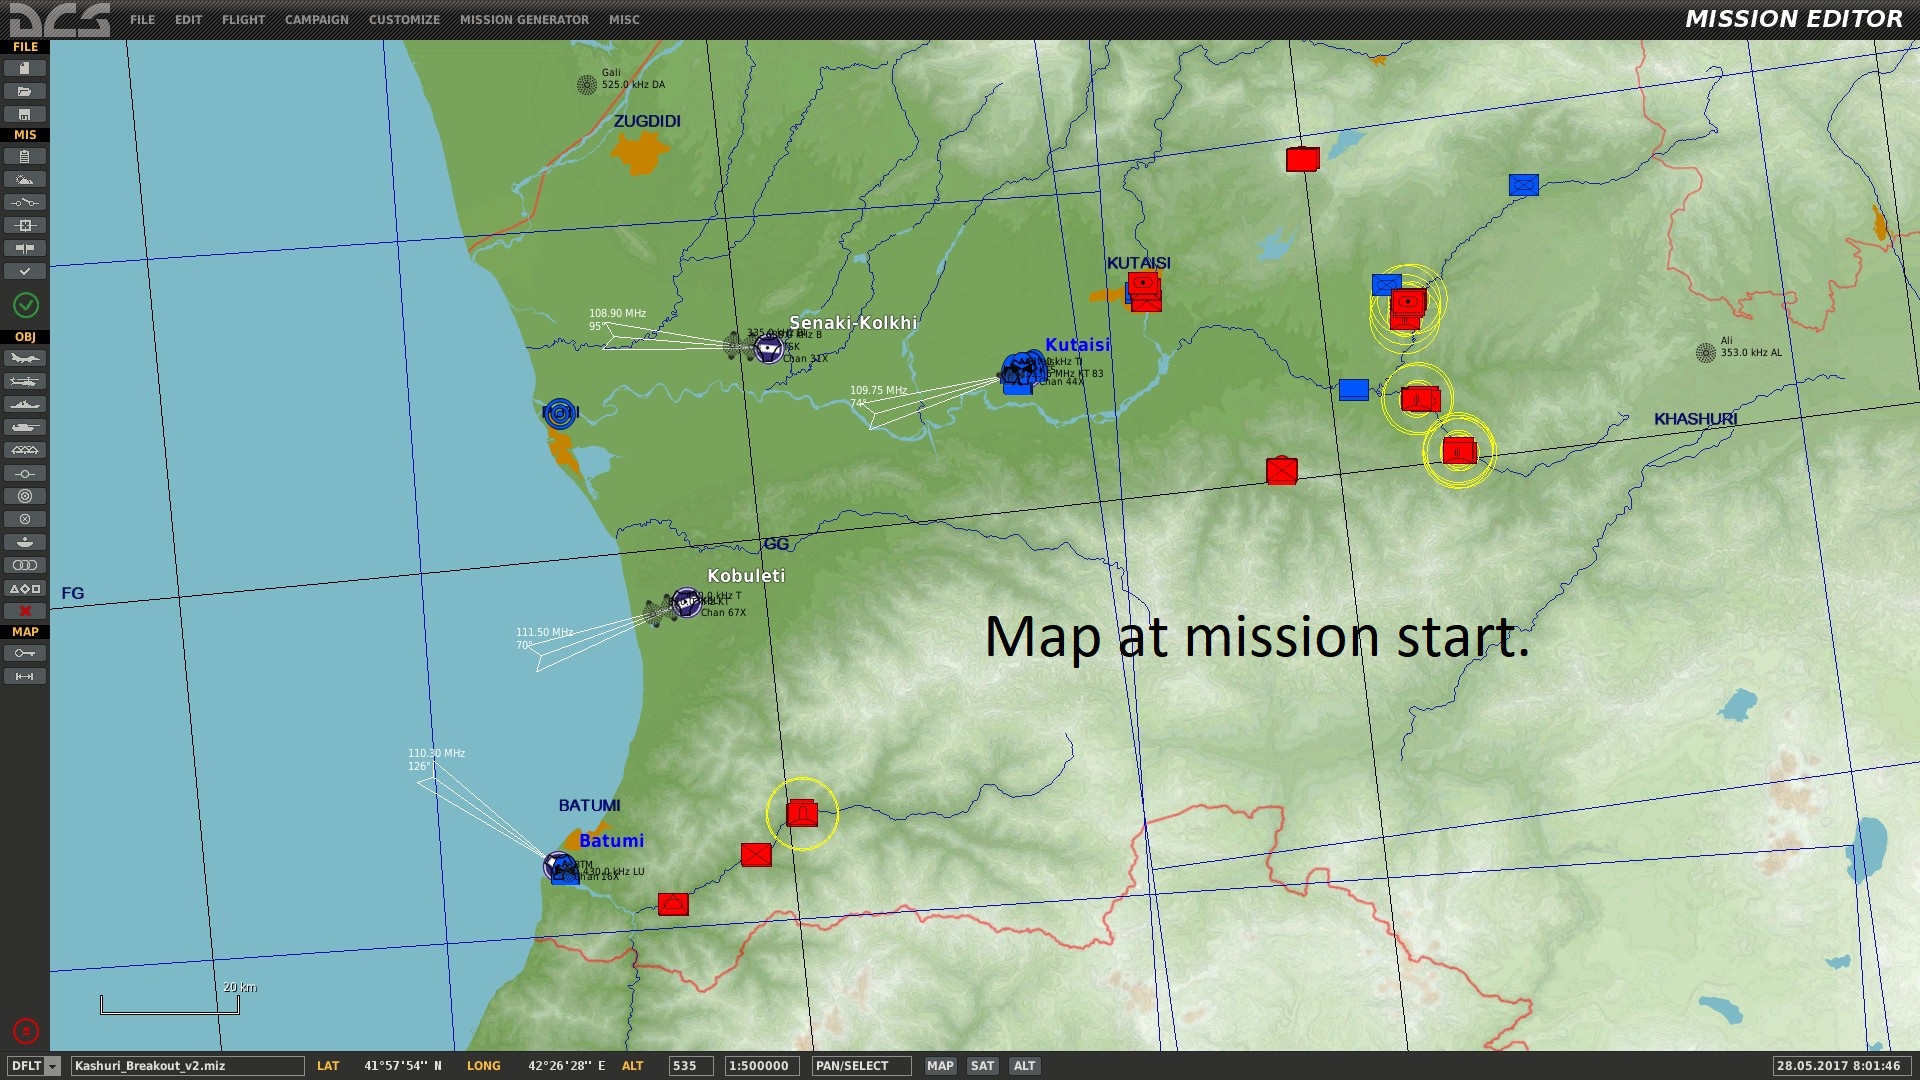
Task: Switch to ALT view mode
Action: pyautogui.click(x=1025, y=1066)
